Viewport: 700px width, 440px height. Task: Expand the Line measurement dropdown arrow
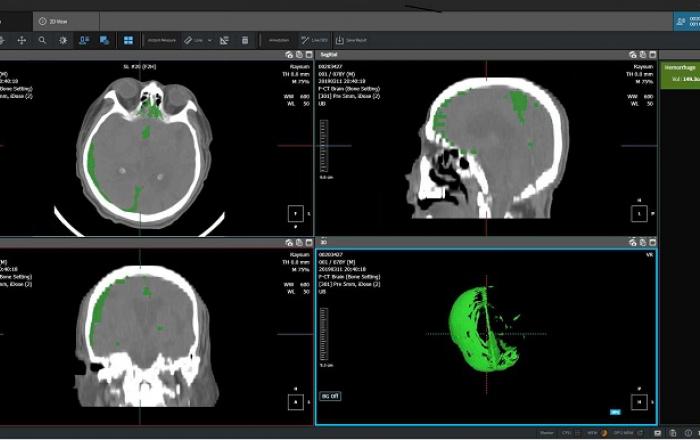click(x=209, y=40)
